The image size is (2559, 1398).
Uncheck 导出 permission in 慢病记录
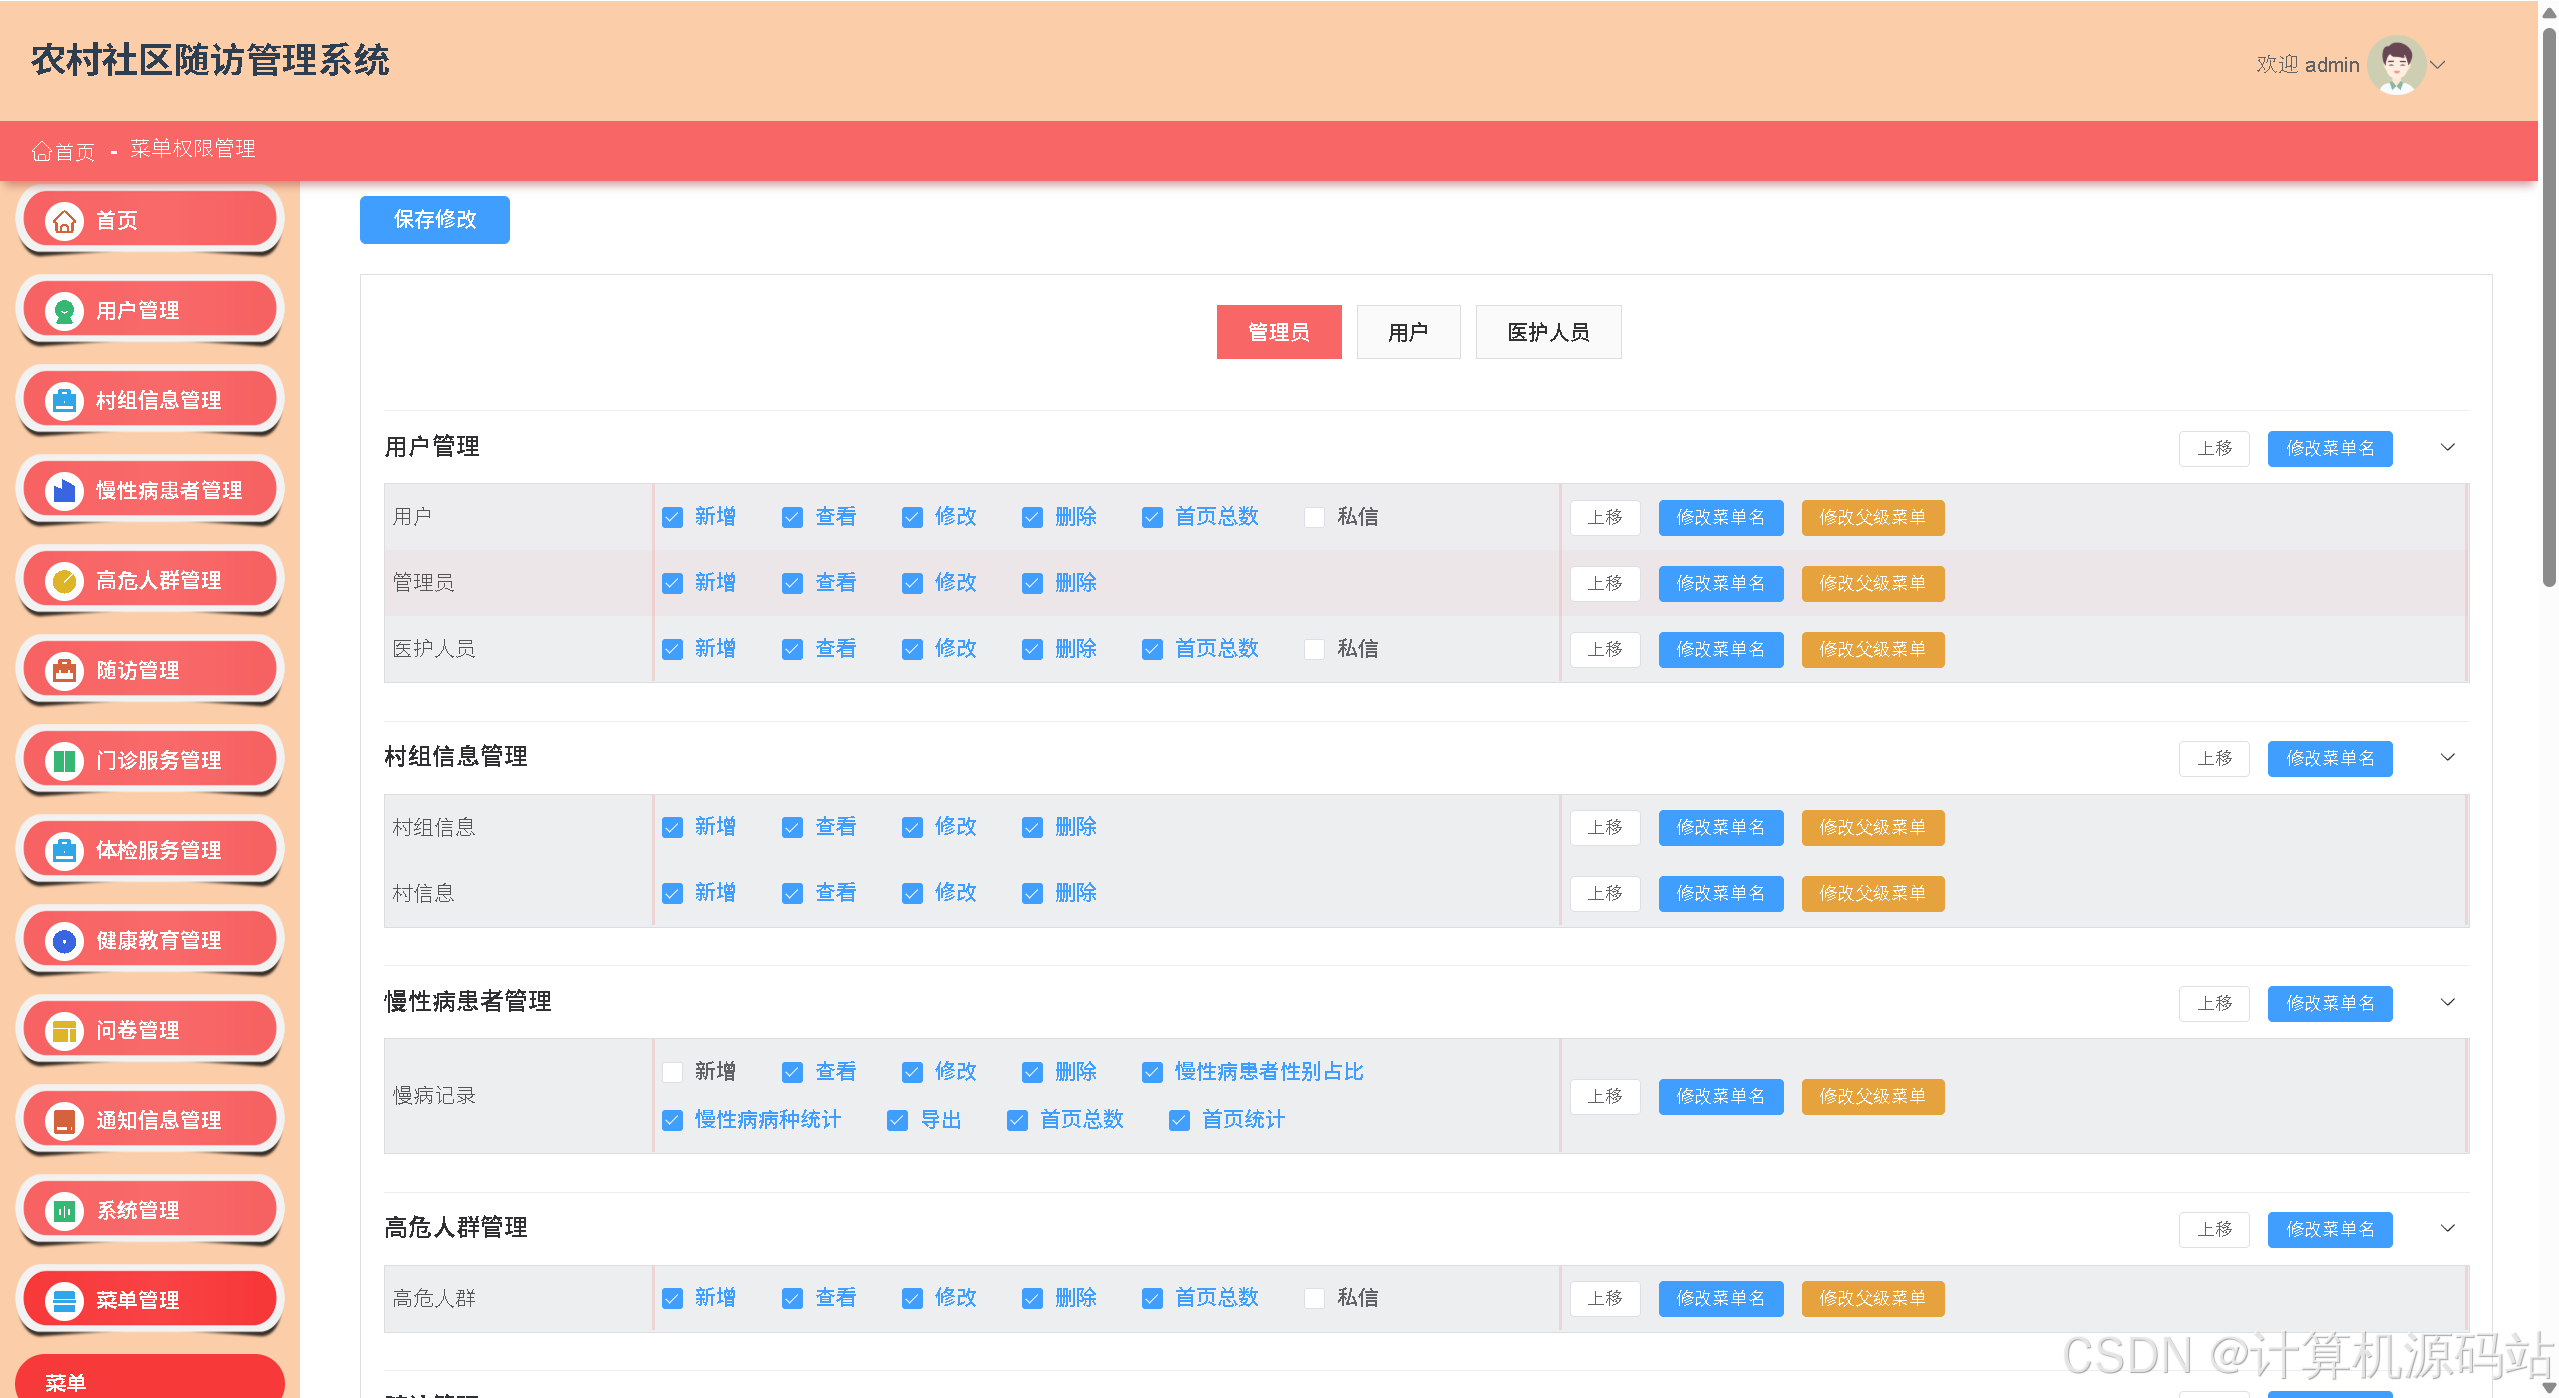point(897,1120)
